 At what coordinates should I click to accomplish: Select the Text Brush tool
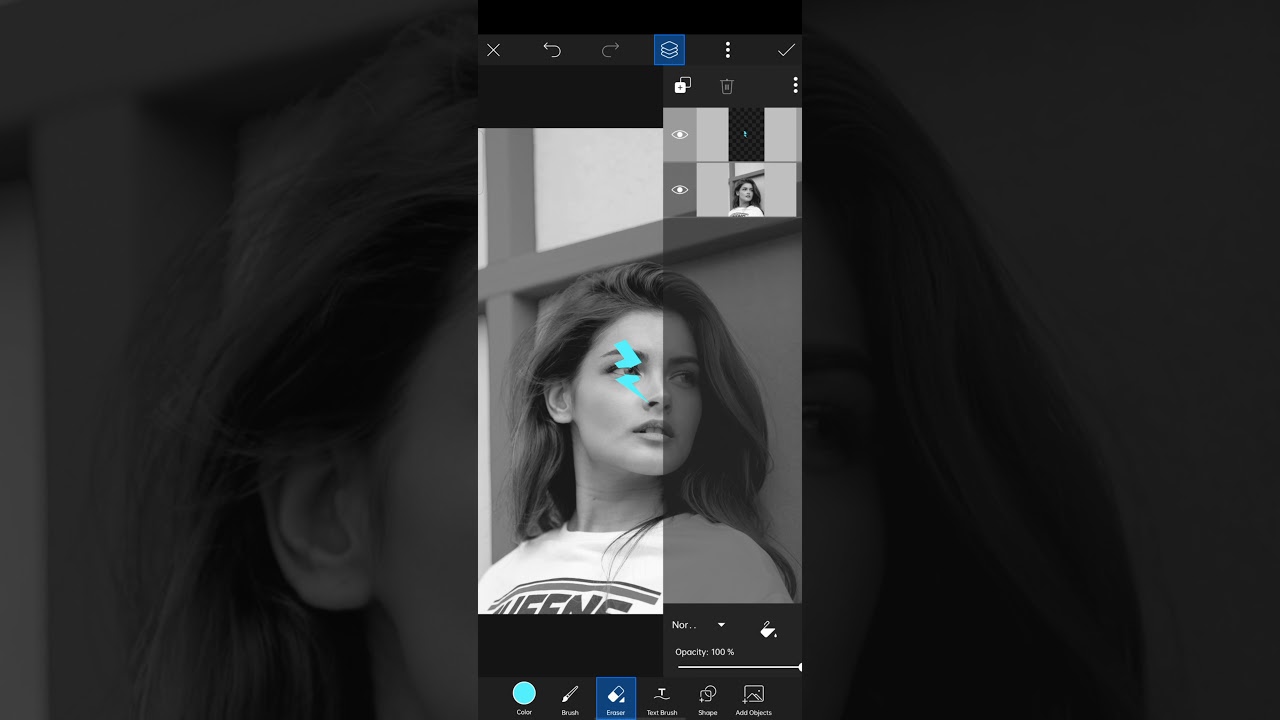[662, 698]
